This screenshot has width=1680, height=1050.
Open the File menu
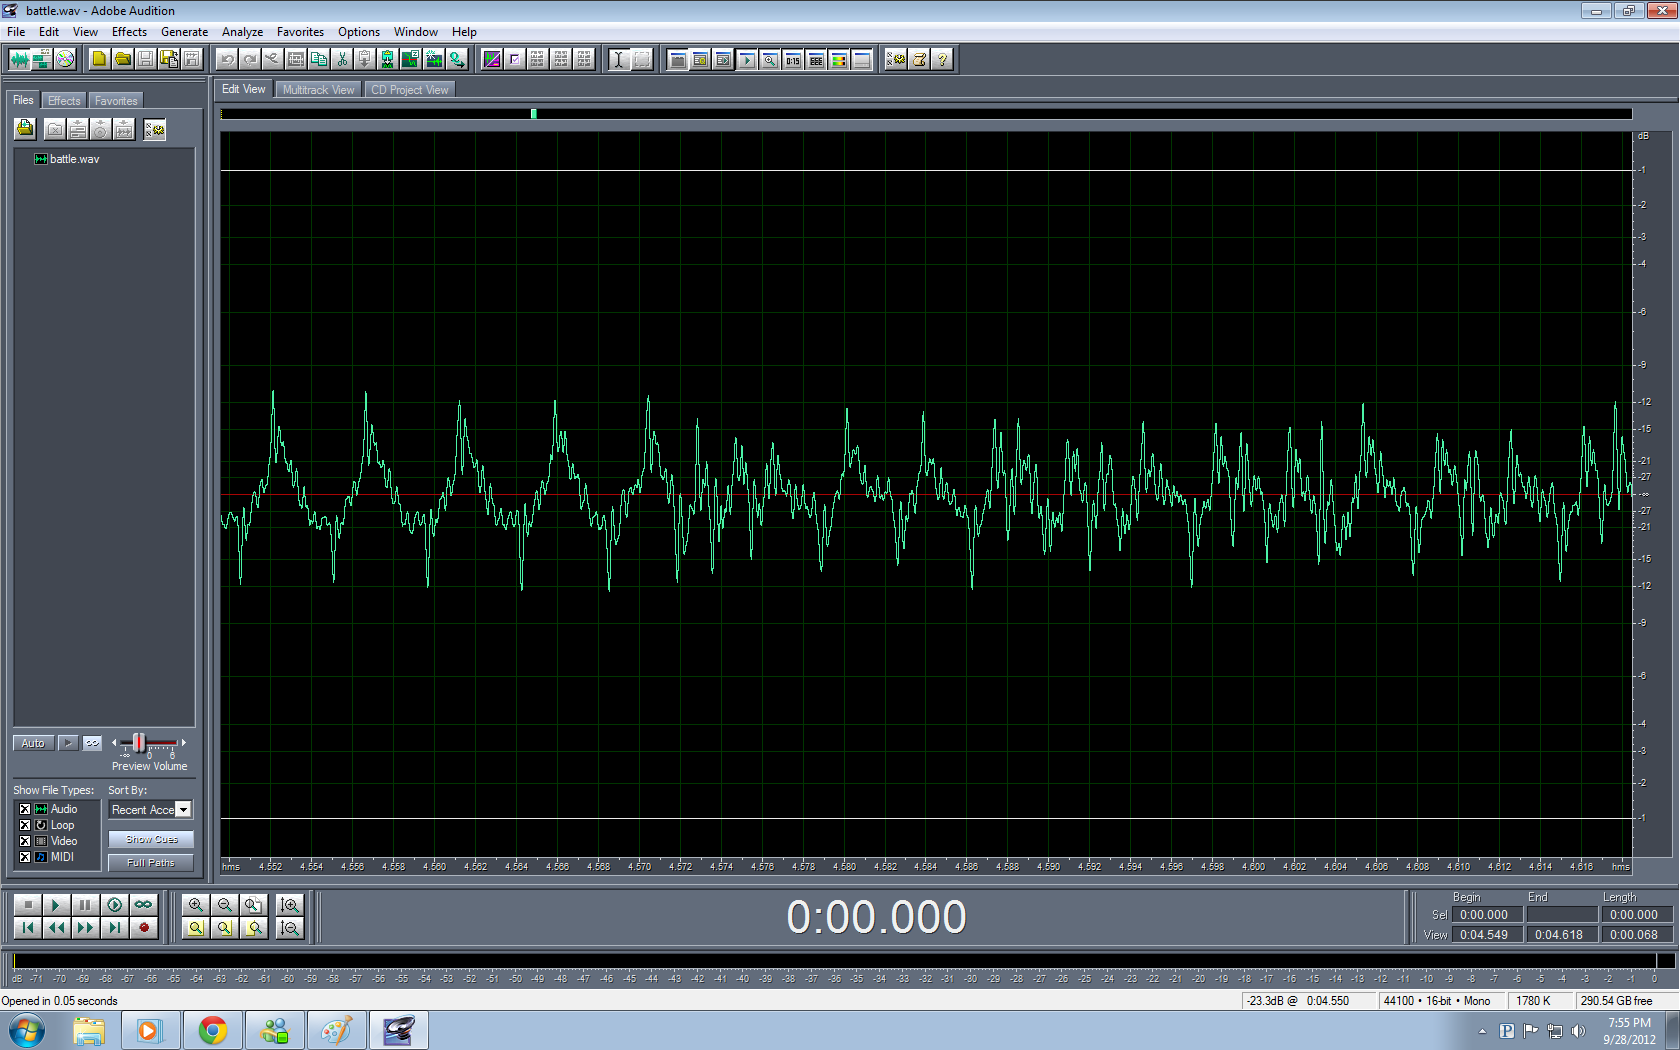(16, 32)
